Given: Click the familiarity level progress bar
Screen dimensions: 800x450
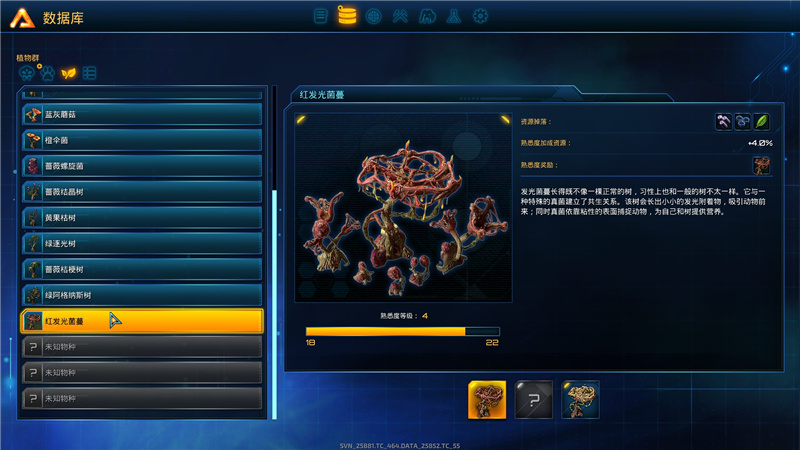Looking at the screenshot, I should [x=403, y=331].
